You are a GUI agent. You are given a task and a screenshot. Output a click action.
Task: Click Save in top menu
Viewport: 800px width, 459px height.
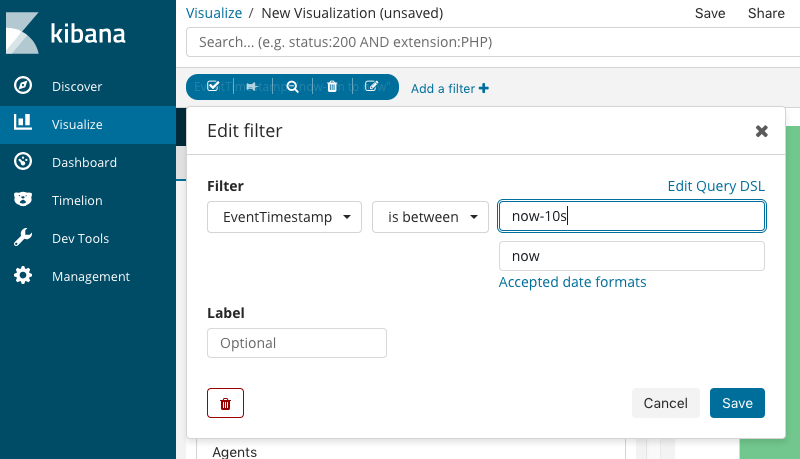pos(710,13)
